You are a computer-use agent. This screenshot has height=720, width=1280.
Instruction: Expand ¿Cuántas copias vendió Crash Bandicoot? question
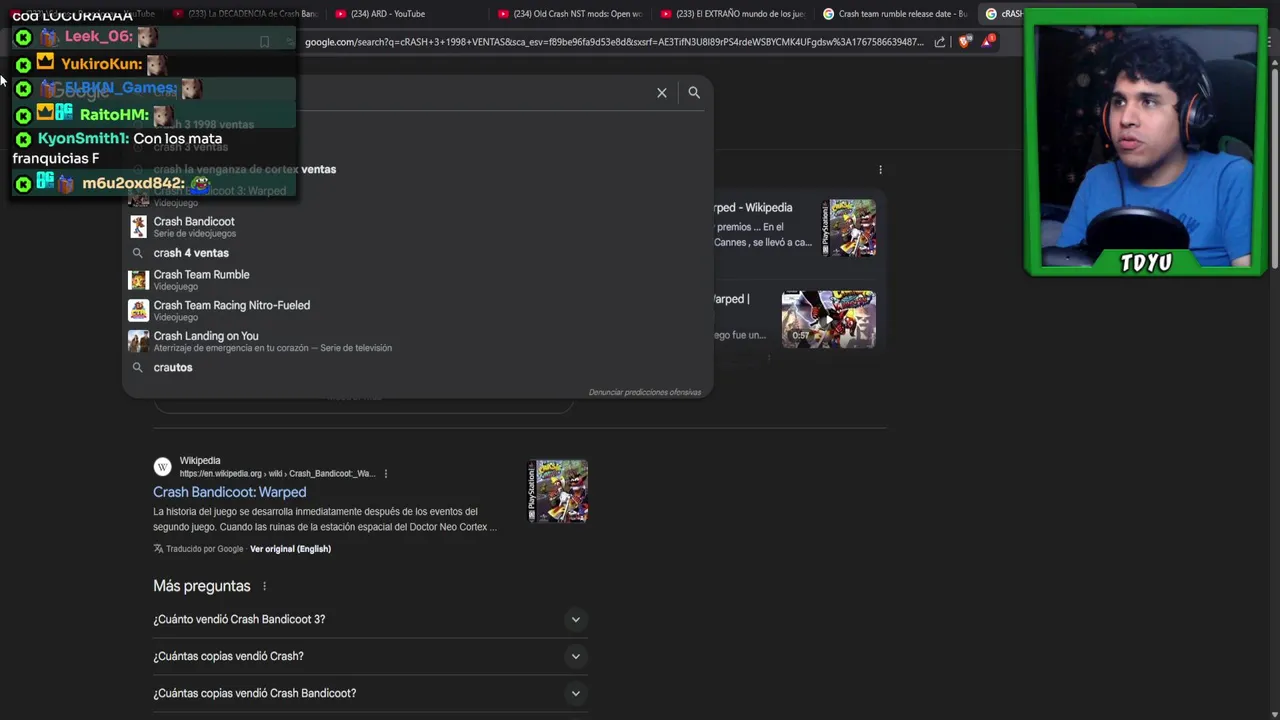pyautogui.click(x=369, y=693)
